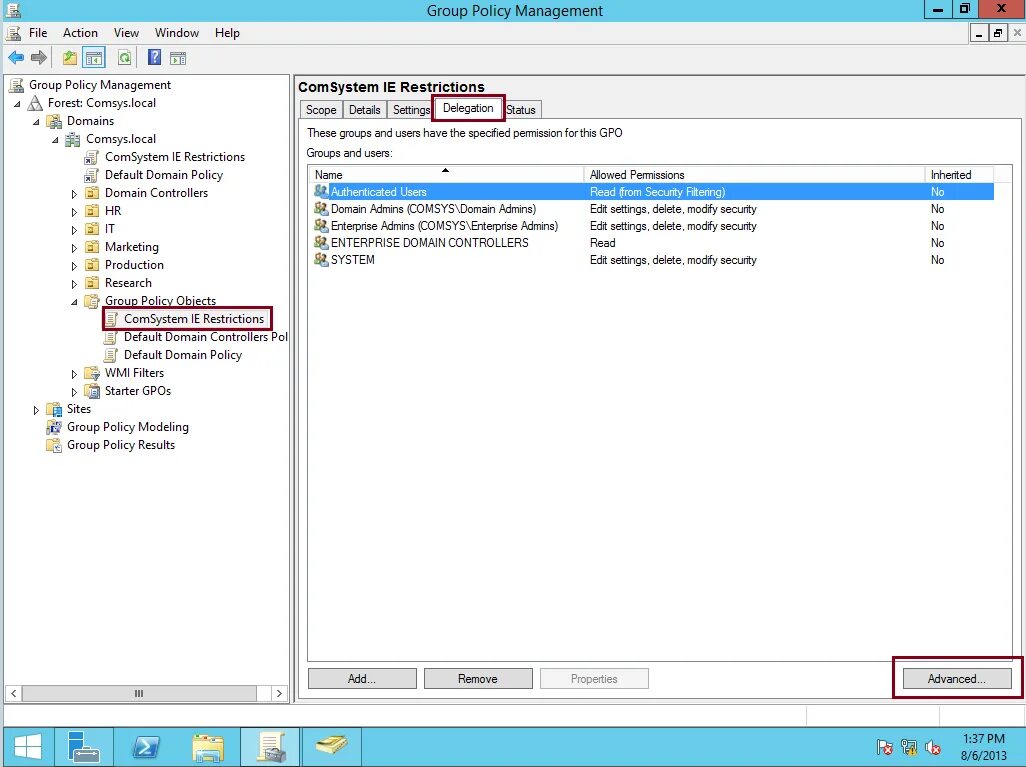1026x767 pixels.
Task: Click tree pane scroll left arrow
Action: (x=14, y=693)
